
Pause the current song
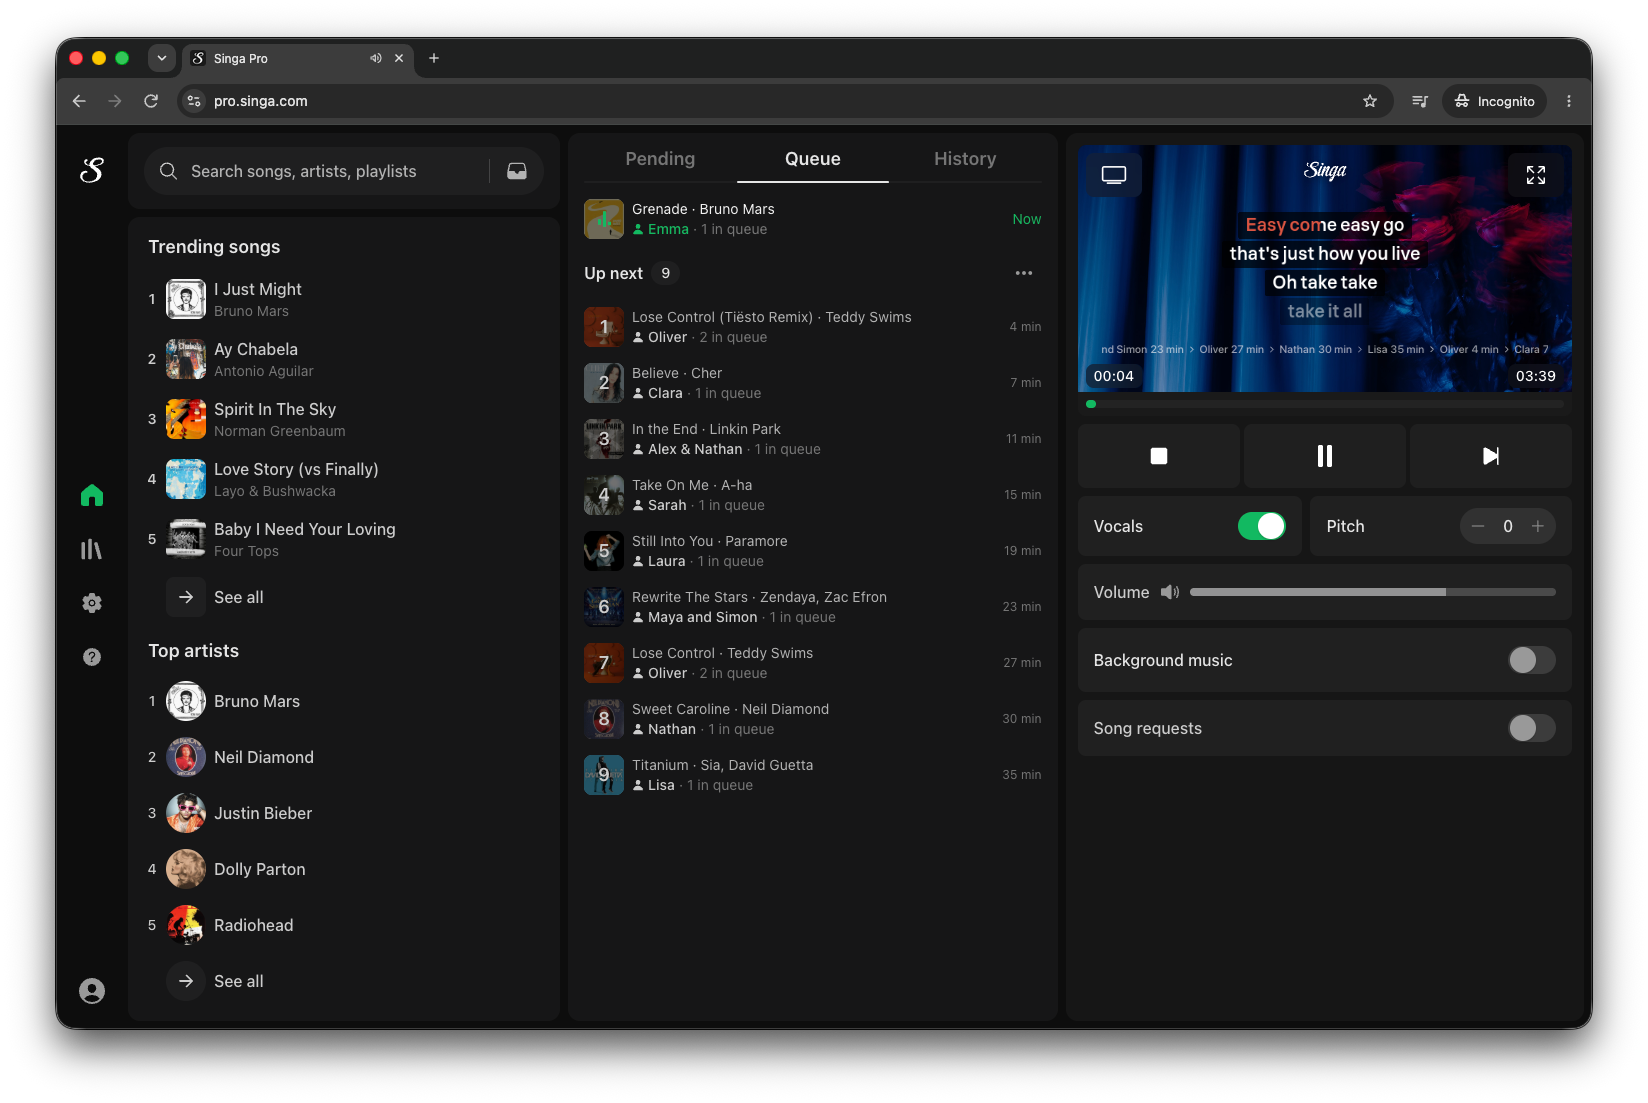[1325, 456]
